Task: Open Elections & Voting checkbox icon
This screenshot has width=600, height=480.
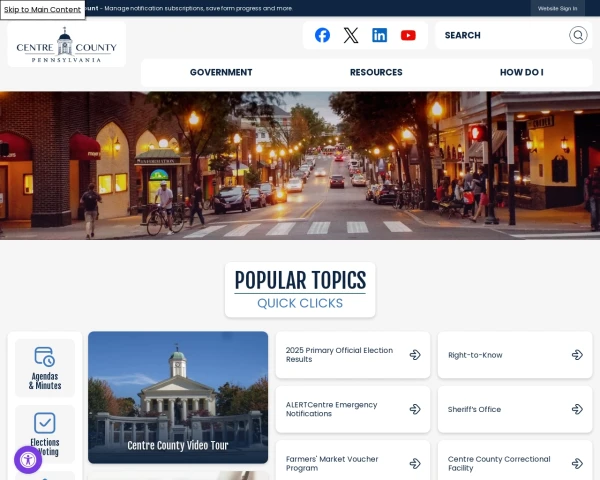Action: coord(45,423)
